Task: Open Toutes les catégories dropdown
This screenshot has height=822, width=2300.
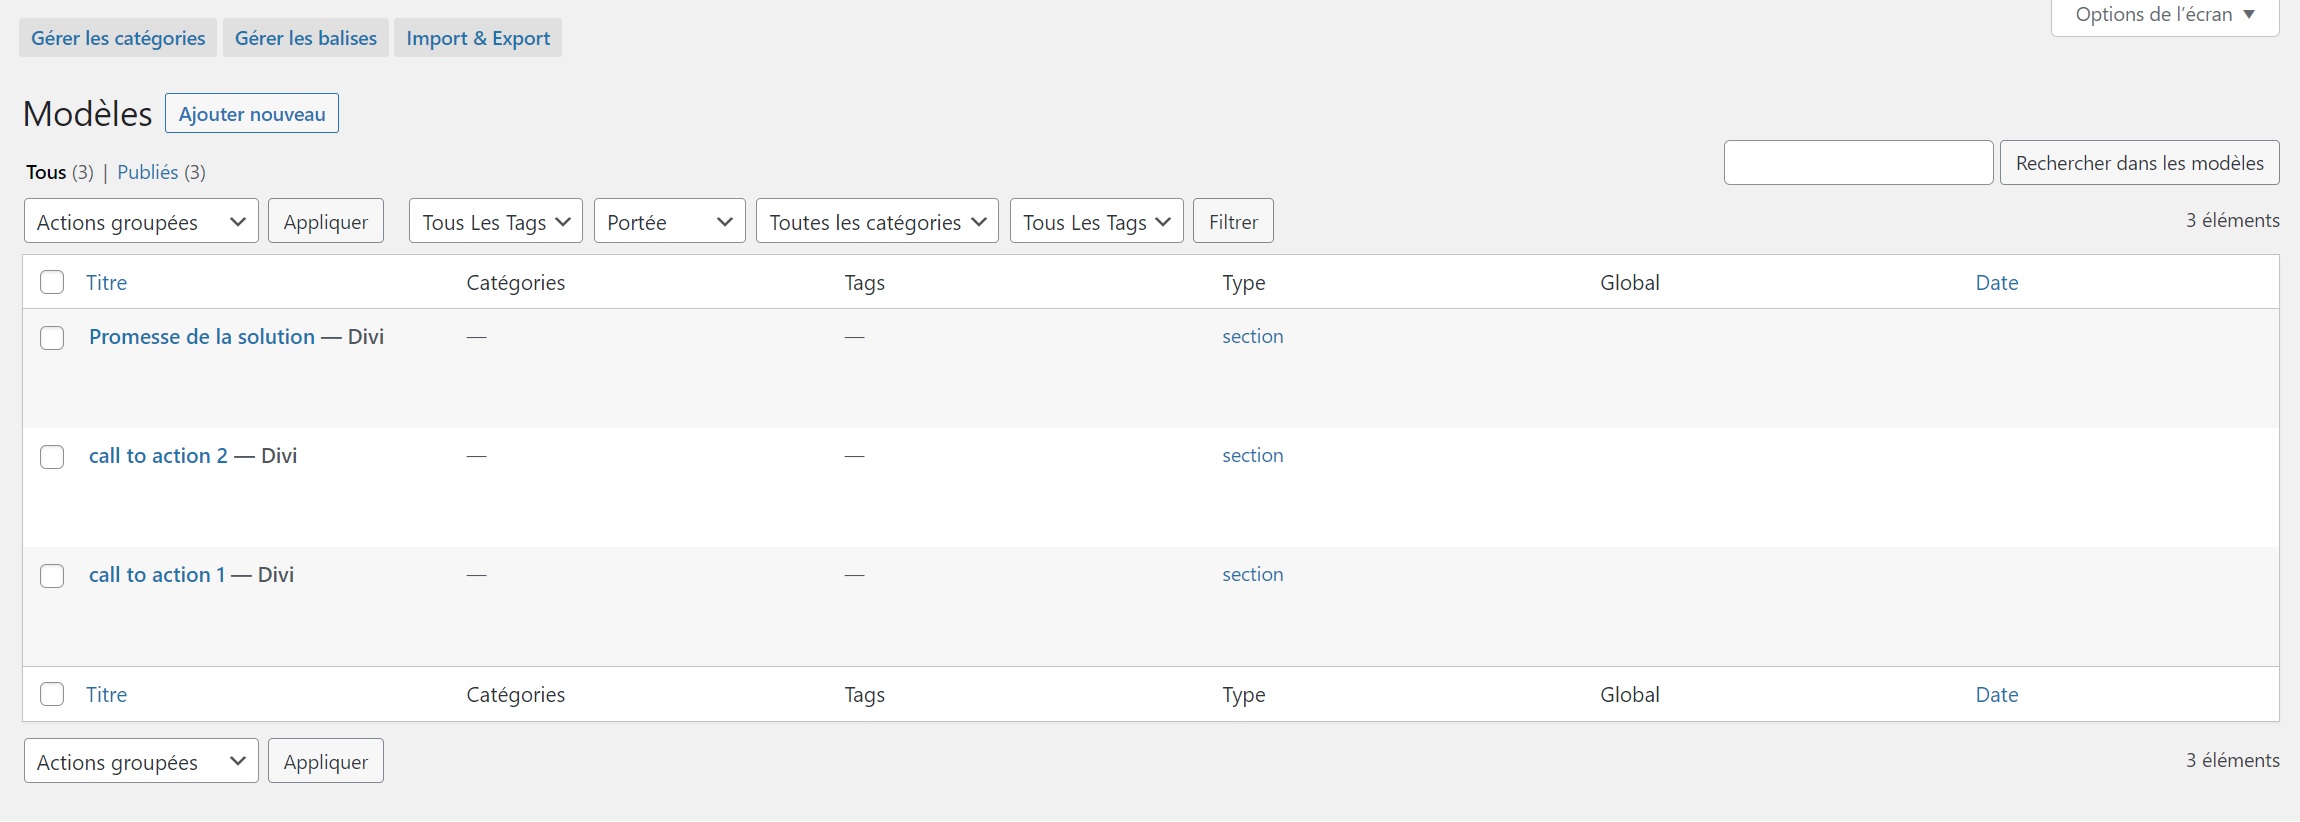Action: pos(877,221)
